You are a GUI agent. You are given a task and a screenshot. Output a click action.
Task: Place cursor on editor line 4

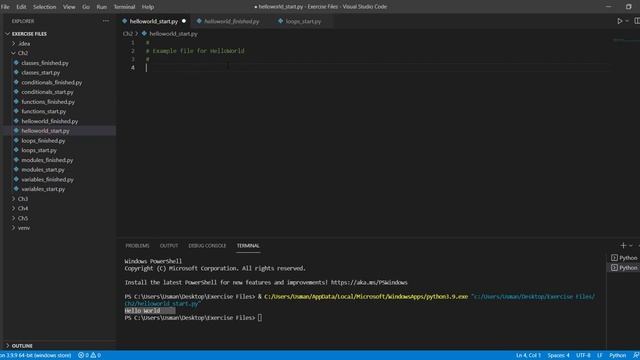(378, 68)
